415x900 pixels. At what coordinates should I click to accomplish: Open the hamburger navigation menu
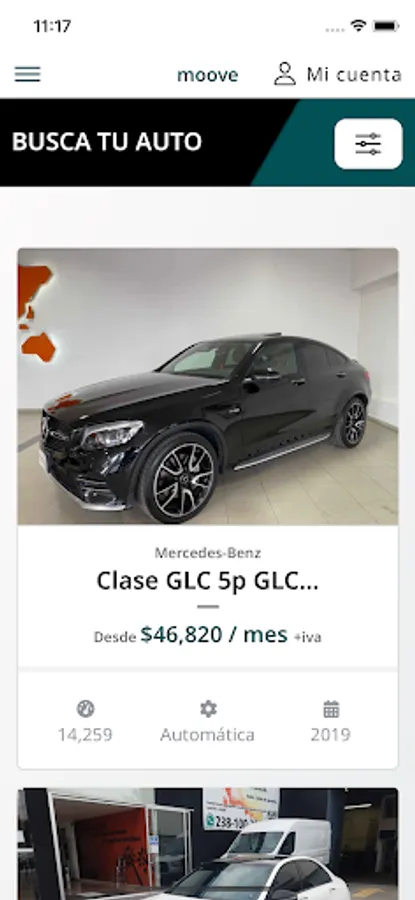coord(28,75)
